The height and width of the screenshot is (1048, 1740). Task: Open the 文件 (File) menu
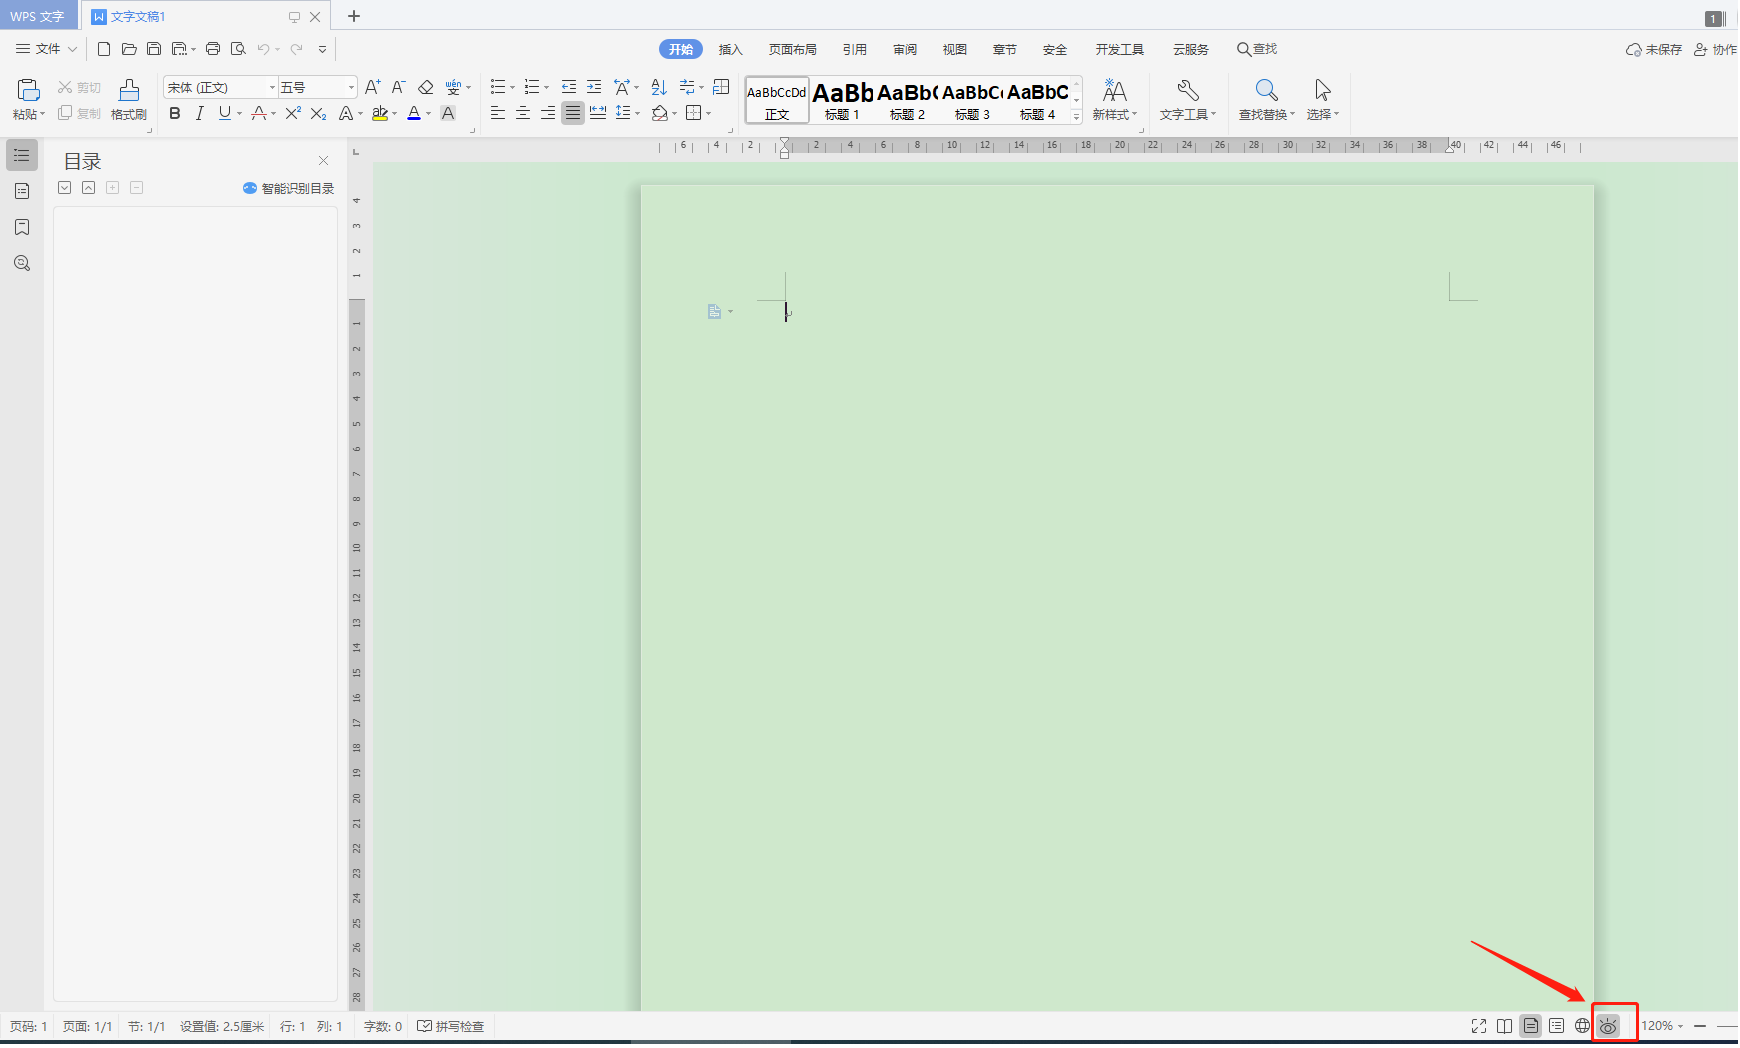tap(46, 49)
